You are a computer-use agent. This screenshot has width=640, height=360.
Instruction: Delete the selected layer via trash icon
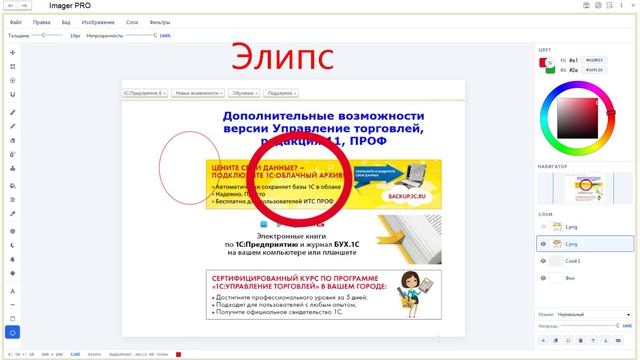coord(581,340)
